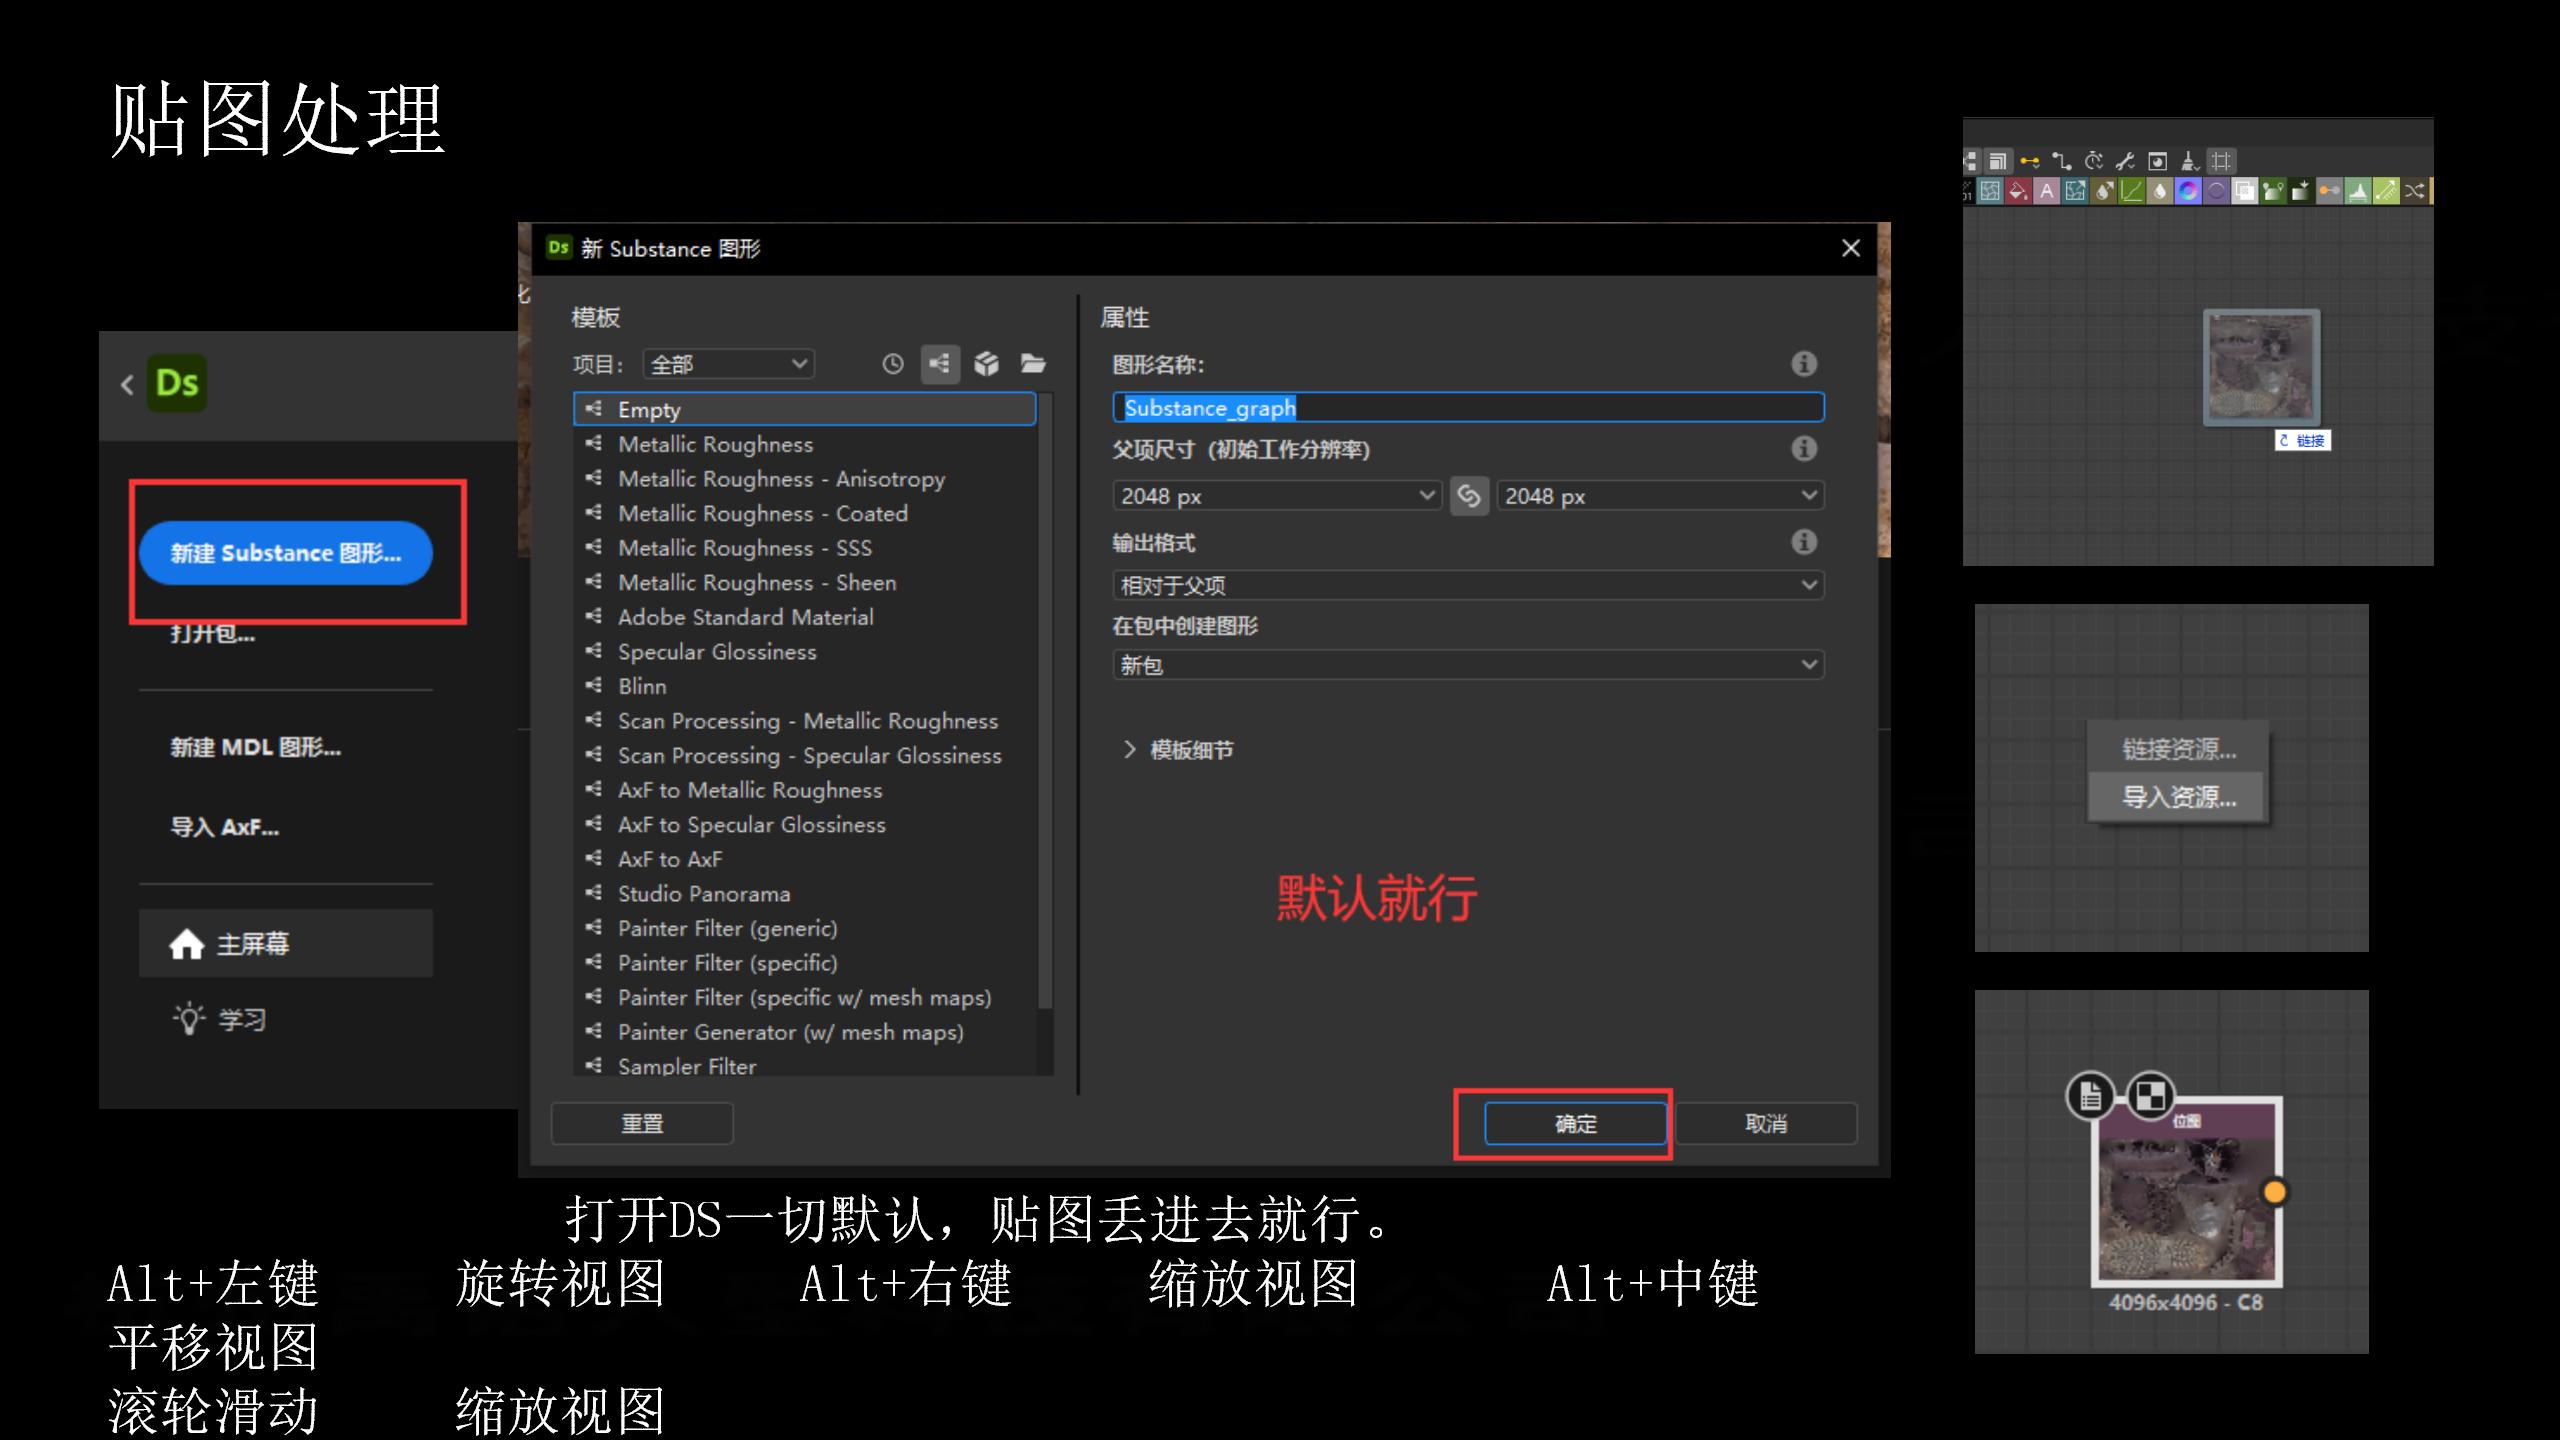Click the Substance_graph name field
The height and width of the screenshot is (1440, 2560).
tap(1468, 408)
